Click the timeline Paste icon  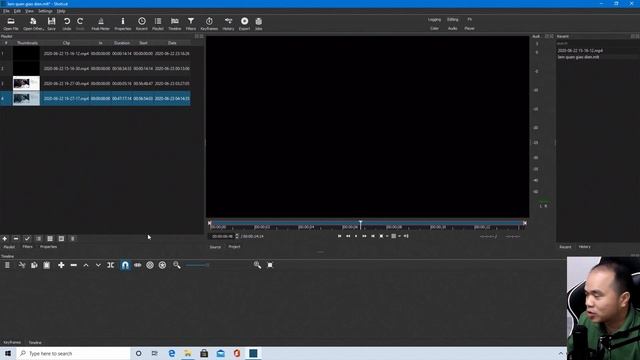point(47,265)
